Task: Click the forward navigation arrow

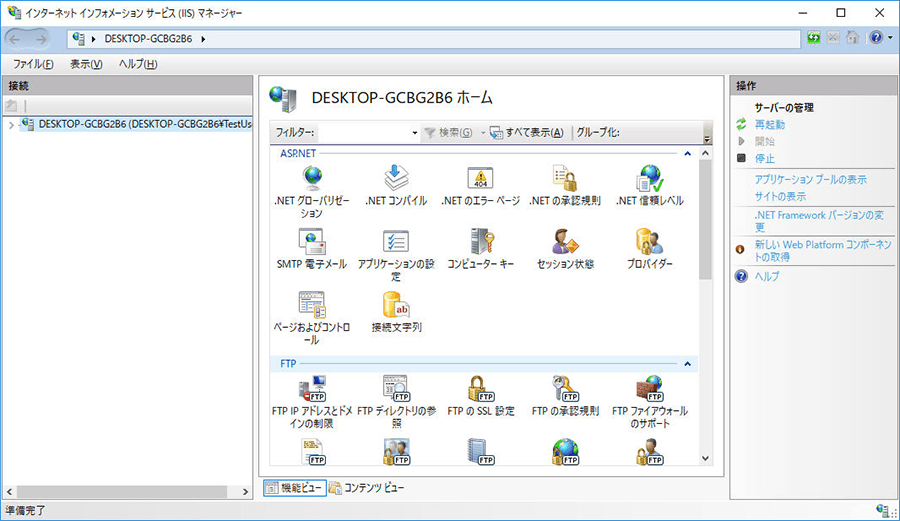Action: tap(40, 39)
